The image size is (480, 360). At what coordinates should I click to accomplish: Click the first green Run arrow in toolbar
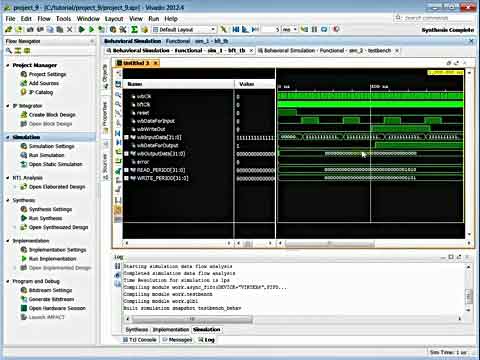[81, 30]
